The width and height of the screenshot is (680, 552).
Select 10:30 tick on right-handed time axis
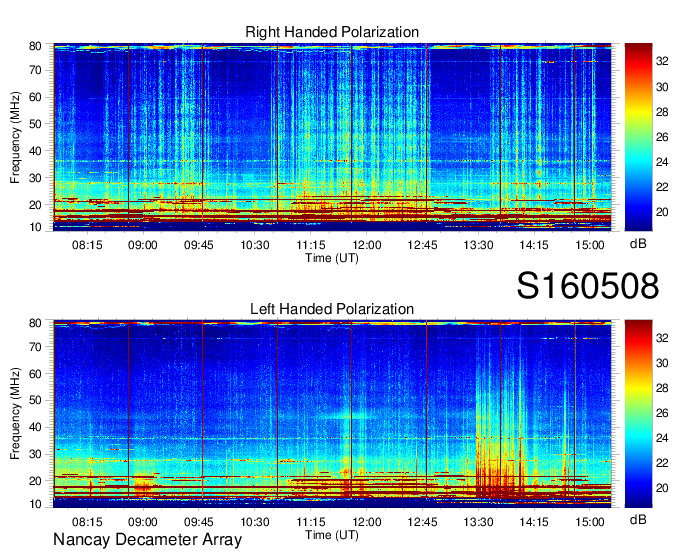pos(255,245)
